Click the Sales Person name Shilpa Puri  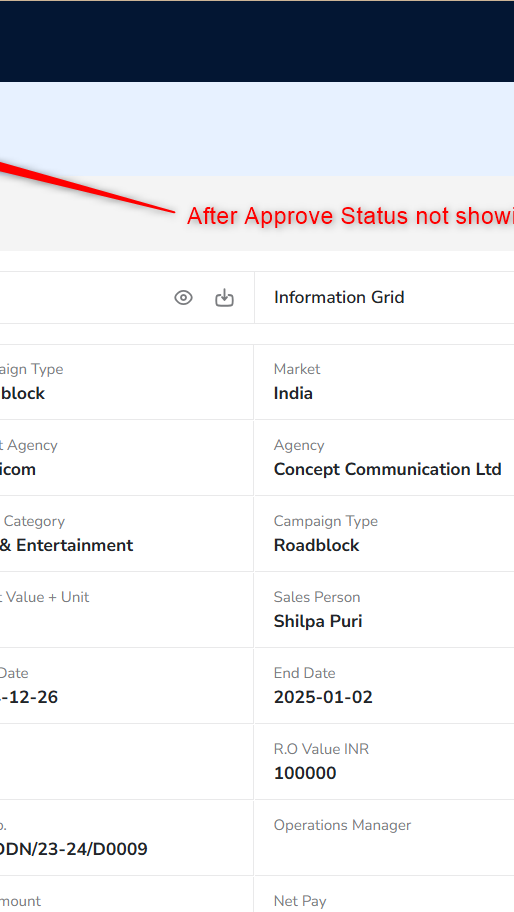[x=318, y=621]
